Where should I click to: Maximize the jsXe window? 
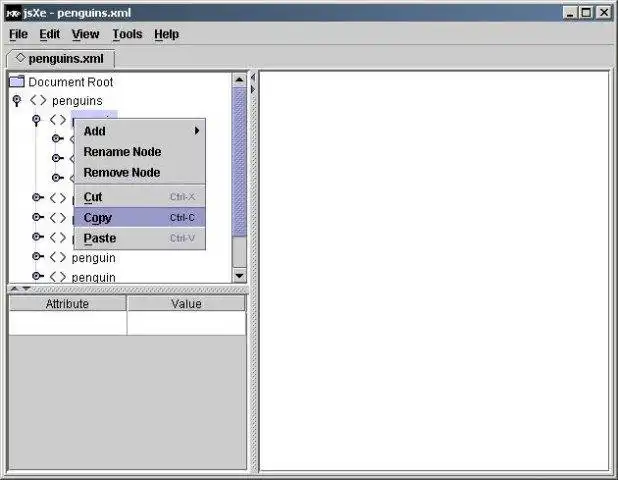586,13
